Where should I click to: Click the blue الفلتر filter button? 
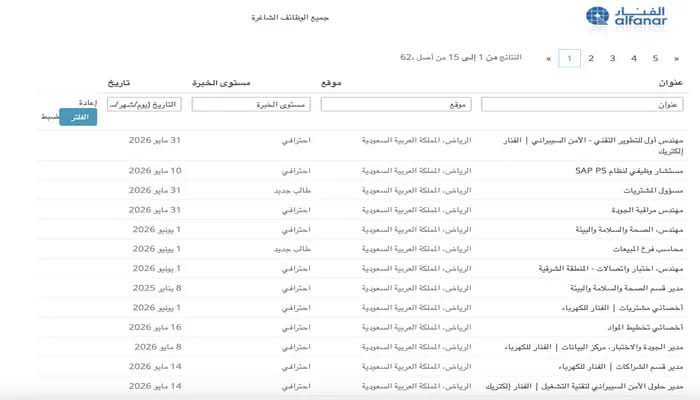pos(78,117)
